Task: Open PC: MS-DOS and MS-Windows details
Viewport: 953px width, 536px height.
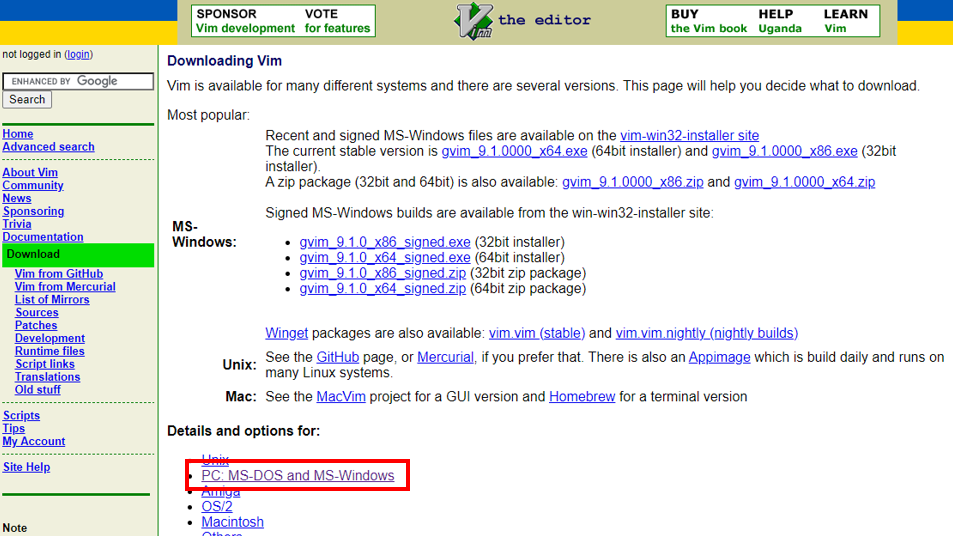Action: point(298,476)
